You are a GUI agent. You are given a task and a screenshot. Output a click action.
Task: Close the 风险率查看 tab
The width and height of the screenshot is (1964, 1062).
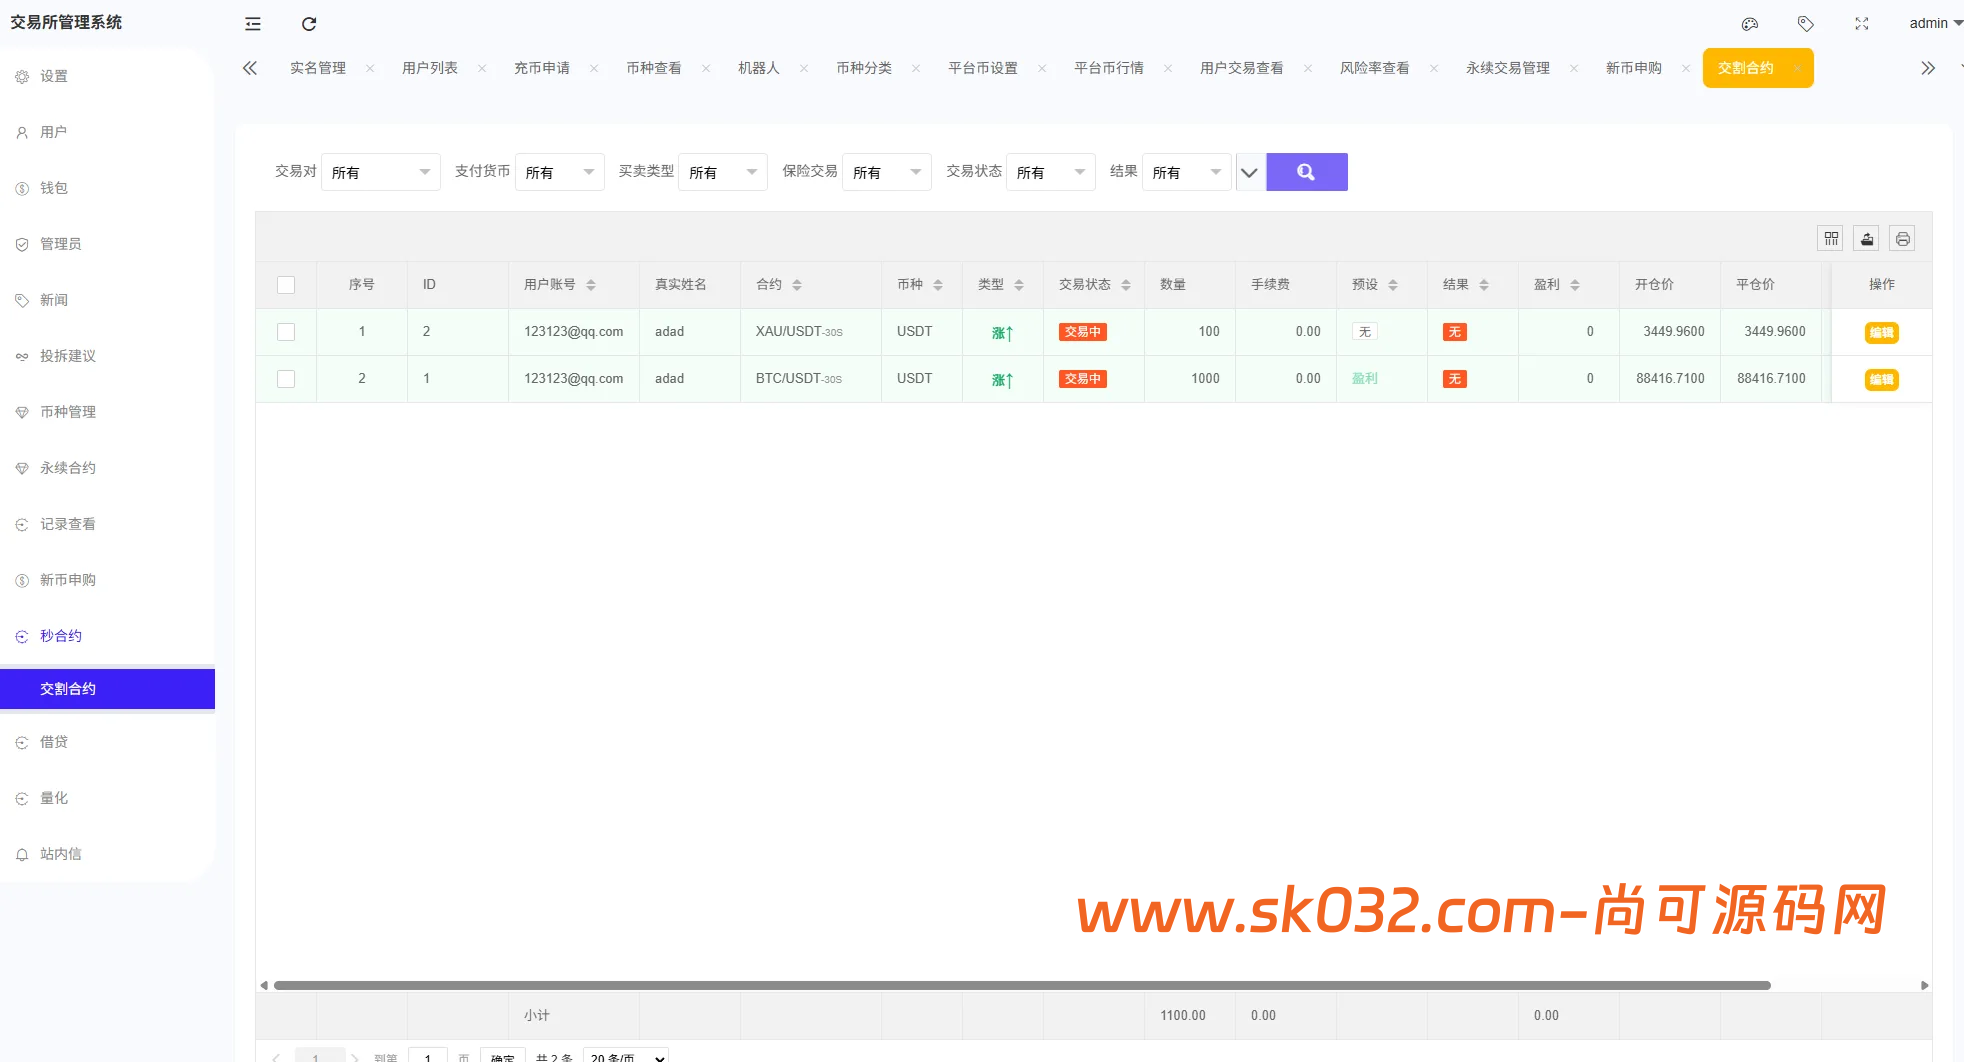click(x=1434, y=68)
